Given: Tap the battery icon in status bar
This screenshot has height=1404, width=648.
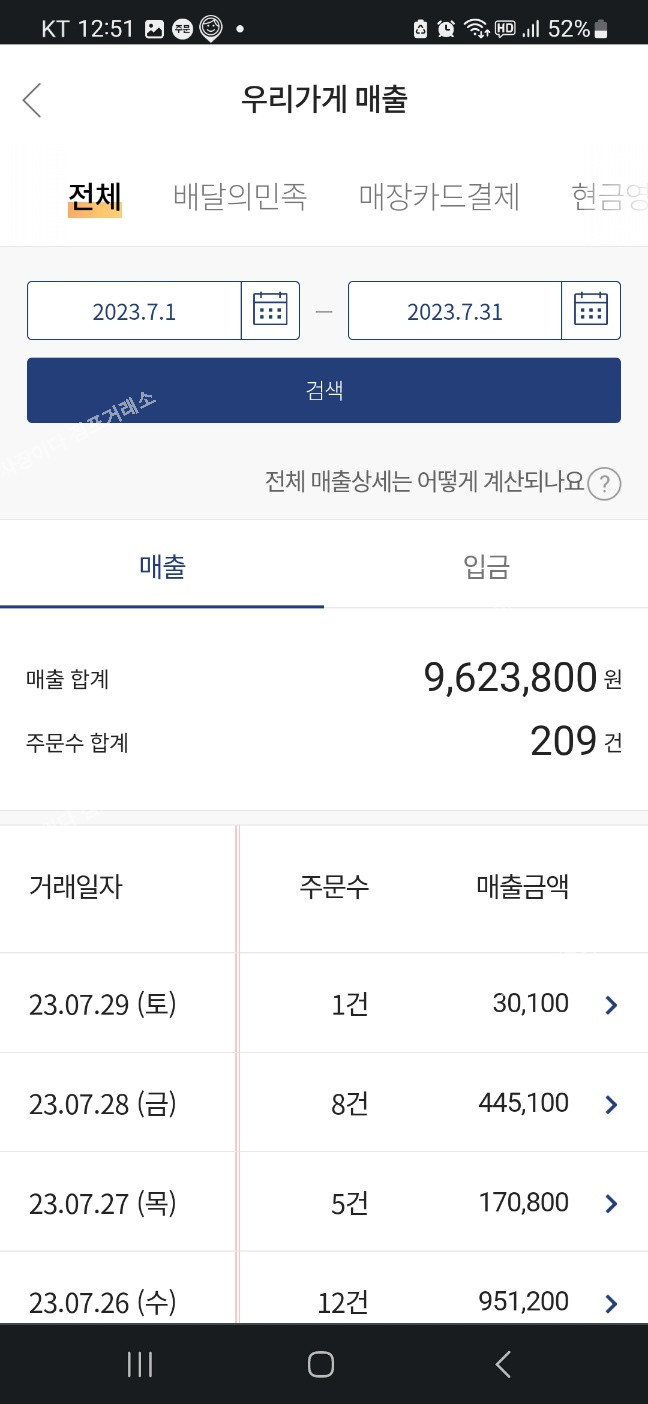Looking at the screenshot, I should (601, 29).
